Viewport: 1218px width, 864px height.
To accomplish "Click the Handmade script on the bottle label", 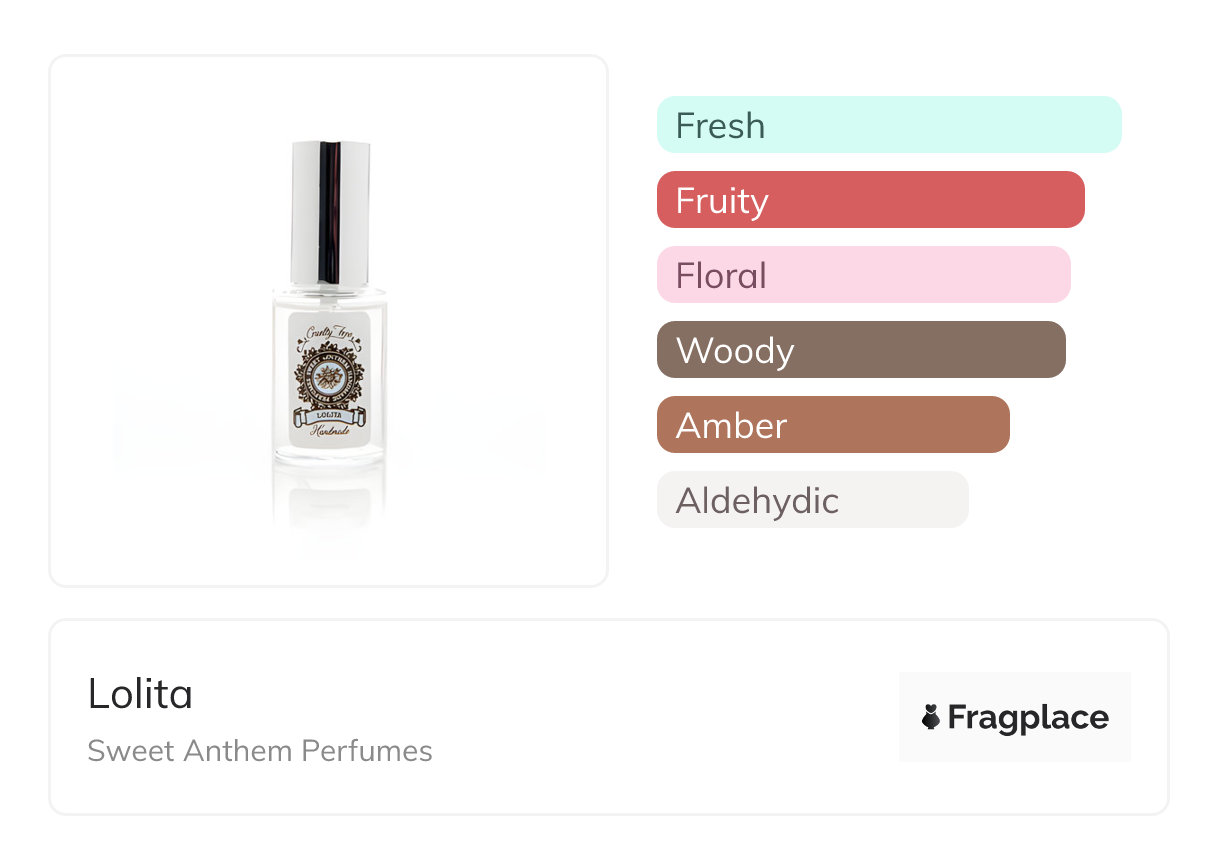I will 329,430.
